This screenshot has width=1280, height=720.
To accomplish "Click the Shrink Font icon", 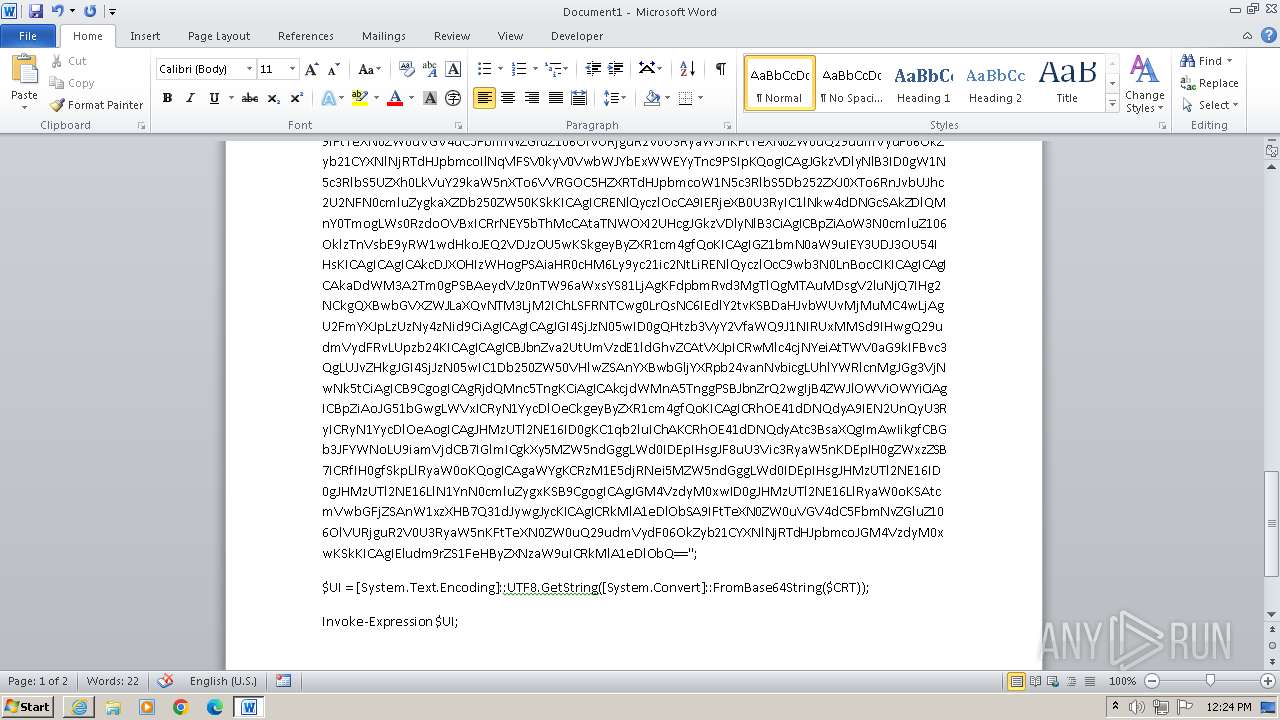I will tap(335, 69).
